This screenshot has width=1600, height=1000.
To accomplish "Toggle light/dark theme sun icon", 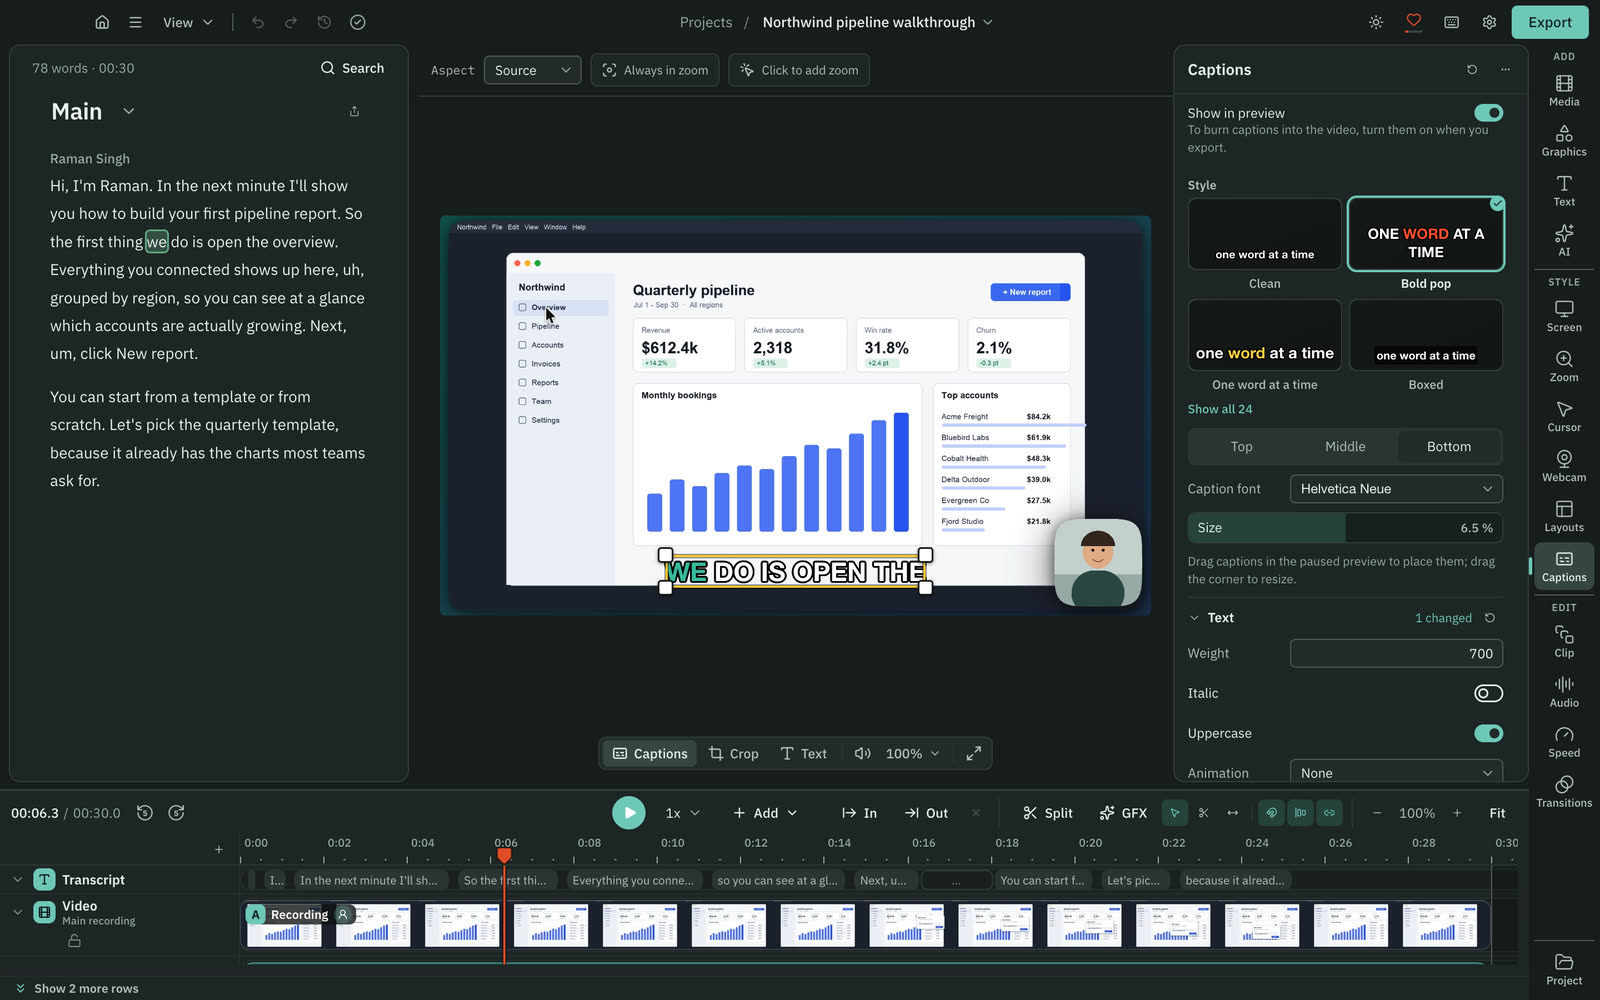I will [1376, 22].
